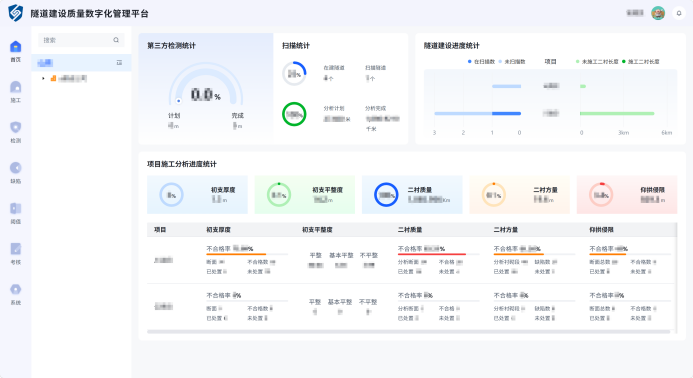The height and width of the screenshot is (378, 693).
Task: Click the long green bar in progress chart
Action: pos(617,114)
